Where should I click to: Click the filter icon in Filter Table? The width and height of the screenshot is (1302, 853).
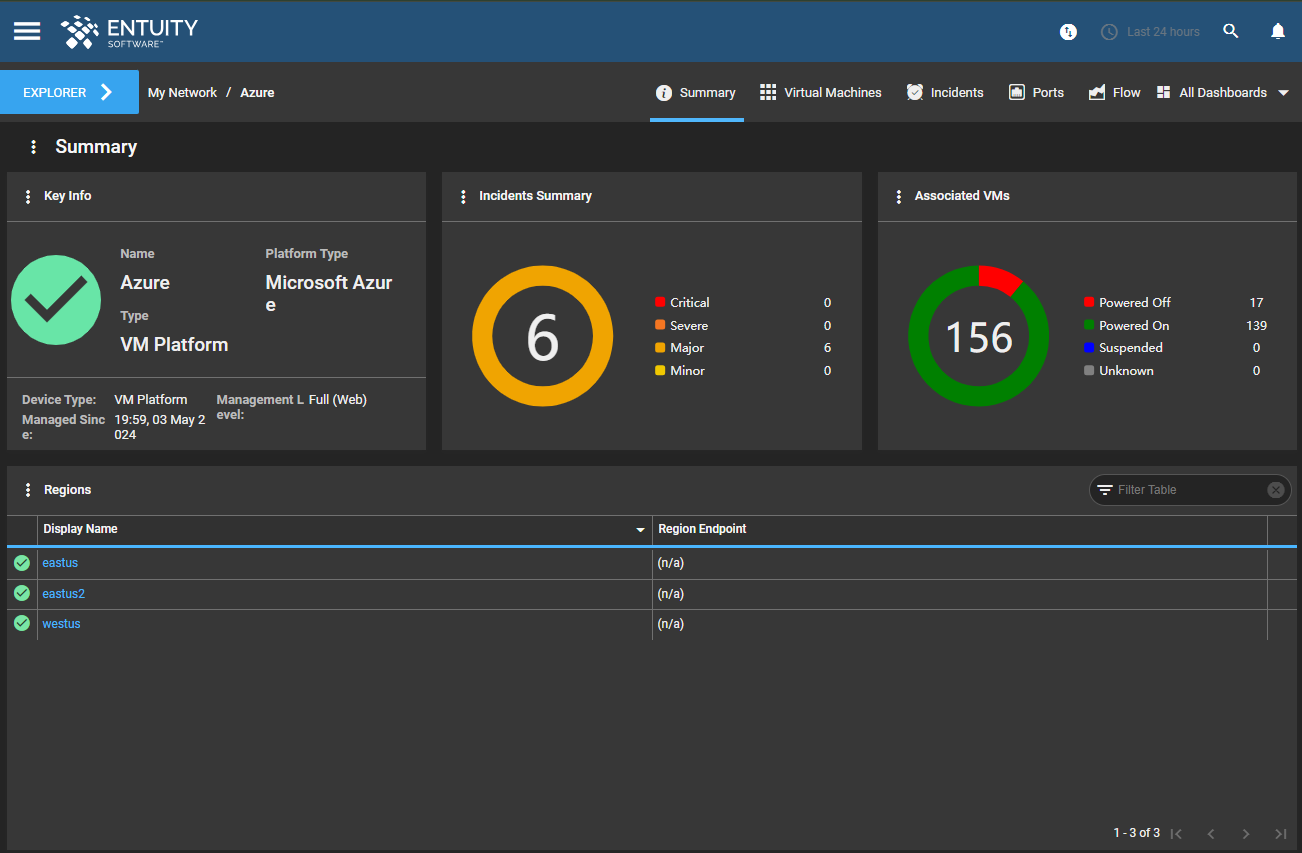pyautogui.click(x=1105, y=490)
